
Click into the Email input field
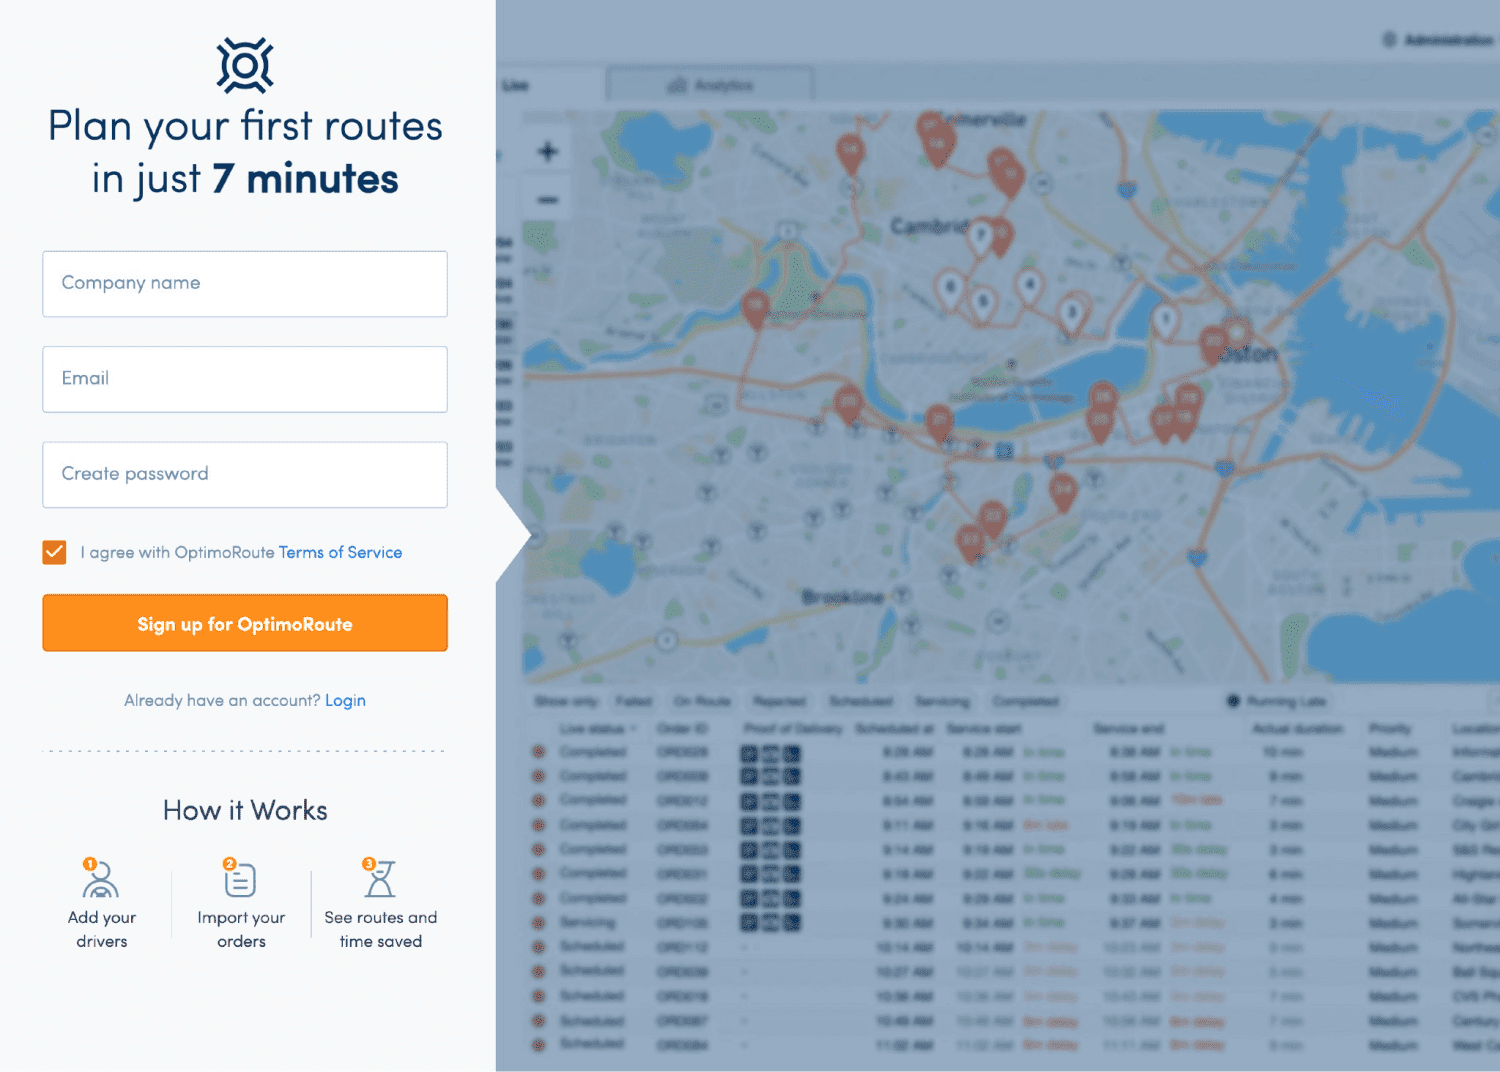click(x=245, y=379)
